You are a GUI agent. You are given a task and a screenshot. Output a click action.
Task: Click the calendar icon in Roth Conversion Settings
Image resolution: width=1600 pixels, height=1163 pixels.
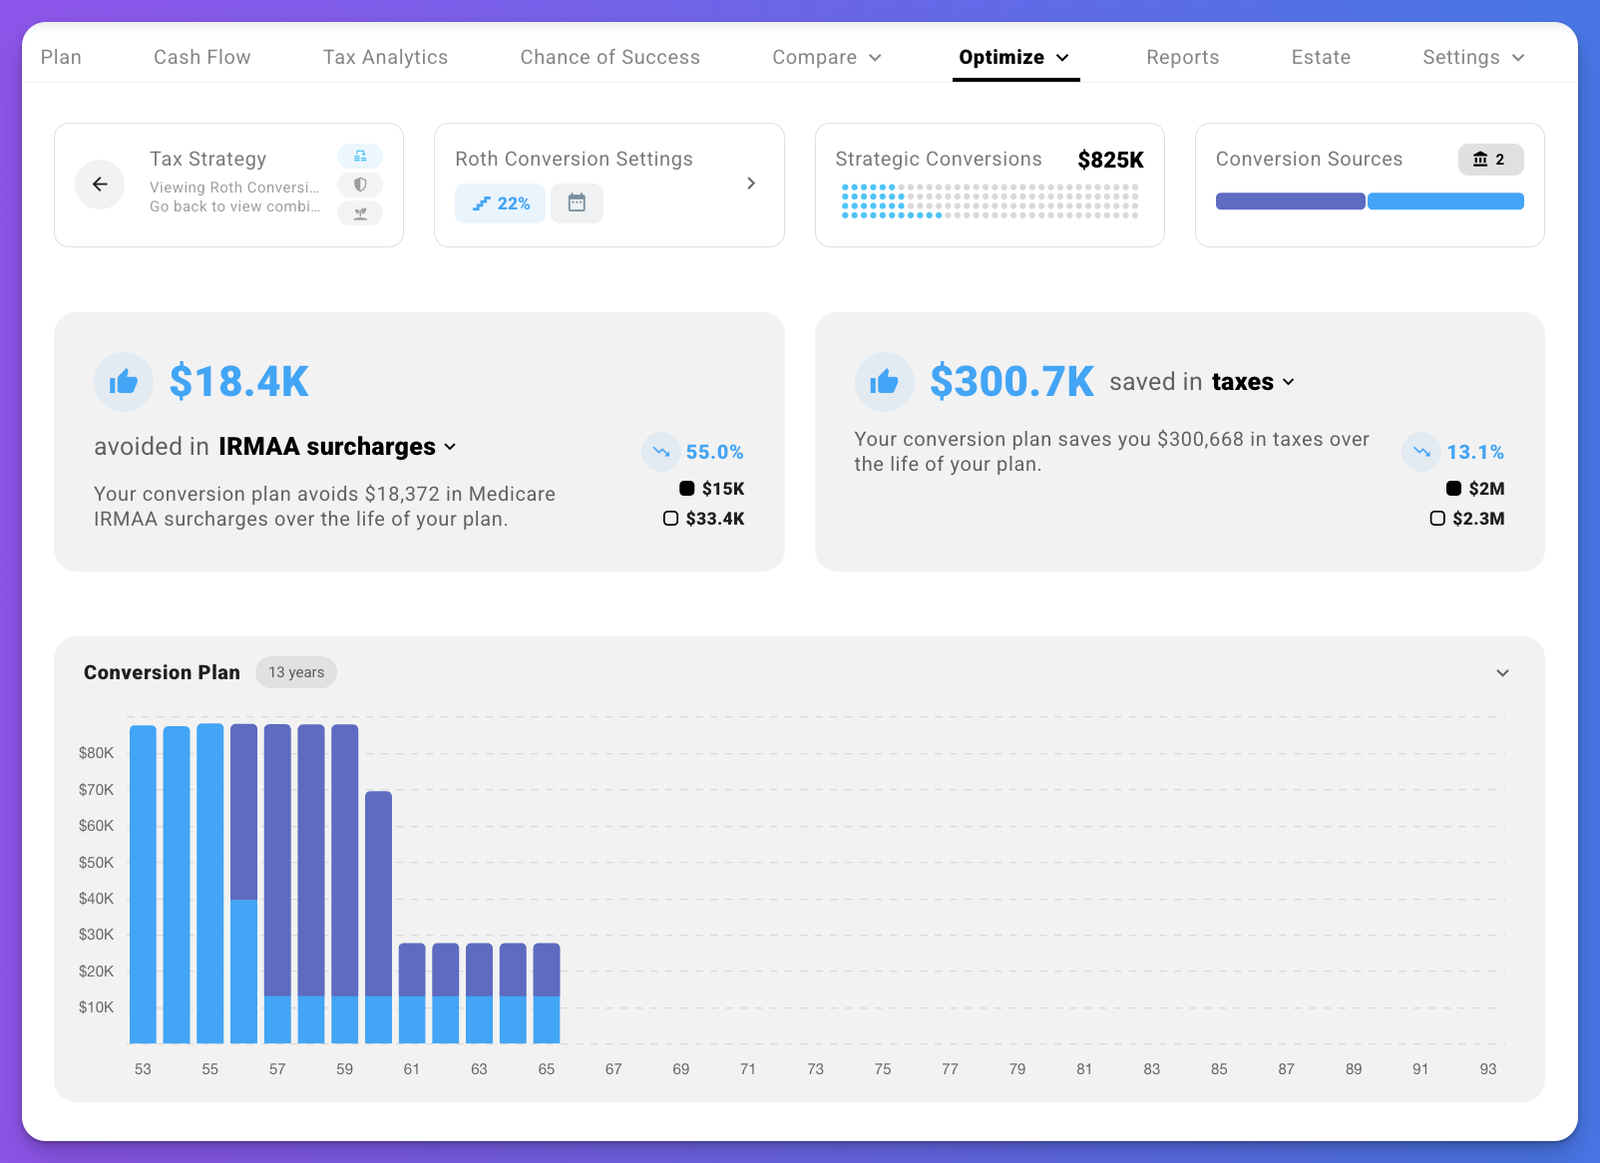(577, 203)
